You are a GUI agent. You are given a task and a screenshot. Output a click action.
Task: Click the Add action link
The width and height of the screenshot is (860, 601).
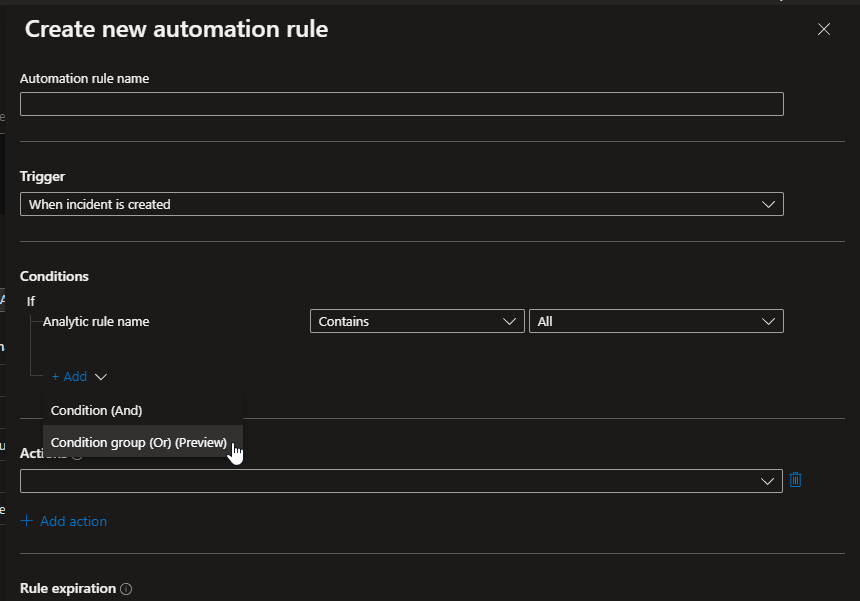pyautogui.click(x=63, y=520)
